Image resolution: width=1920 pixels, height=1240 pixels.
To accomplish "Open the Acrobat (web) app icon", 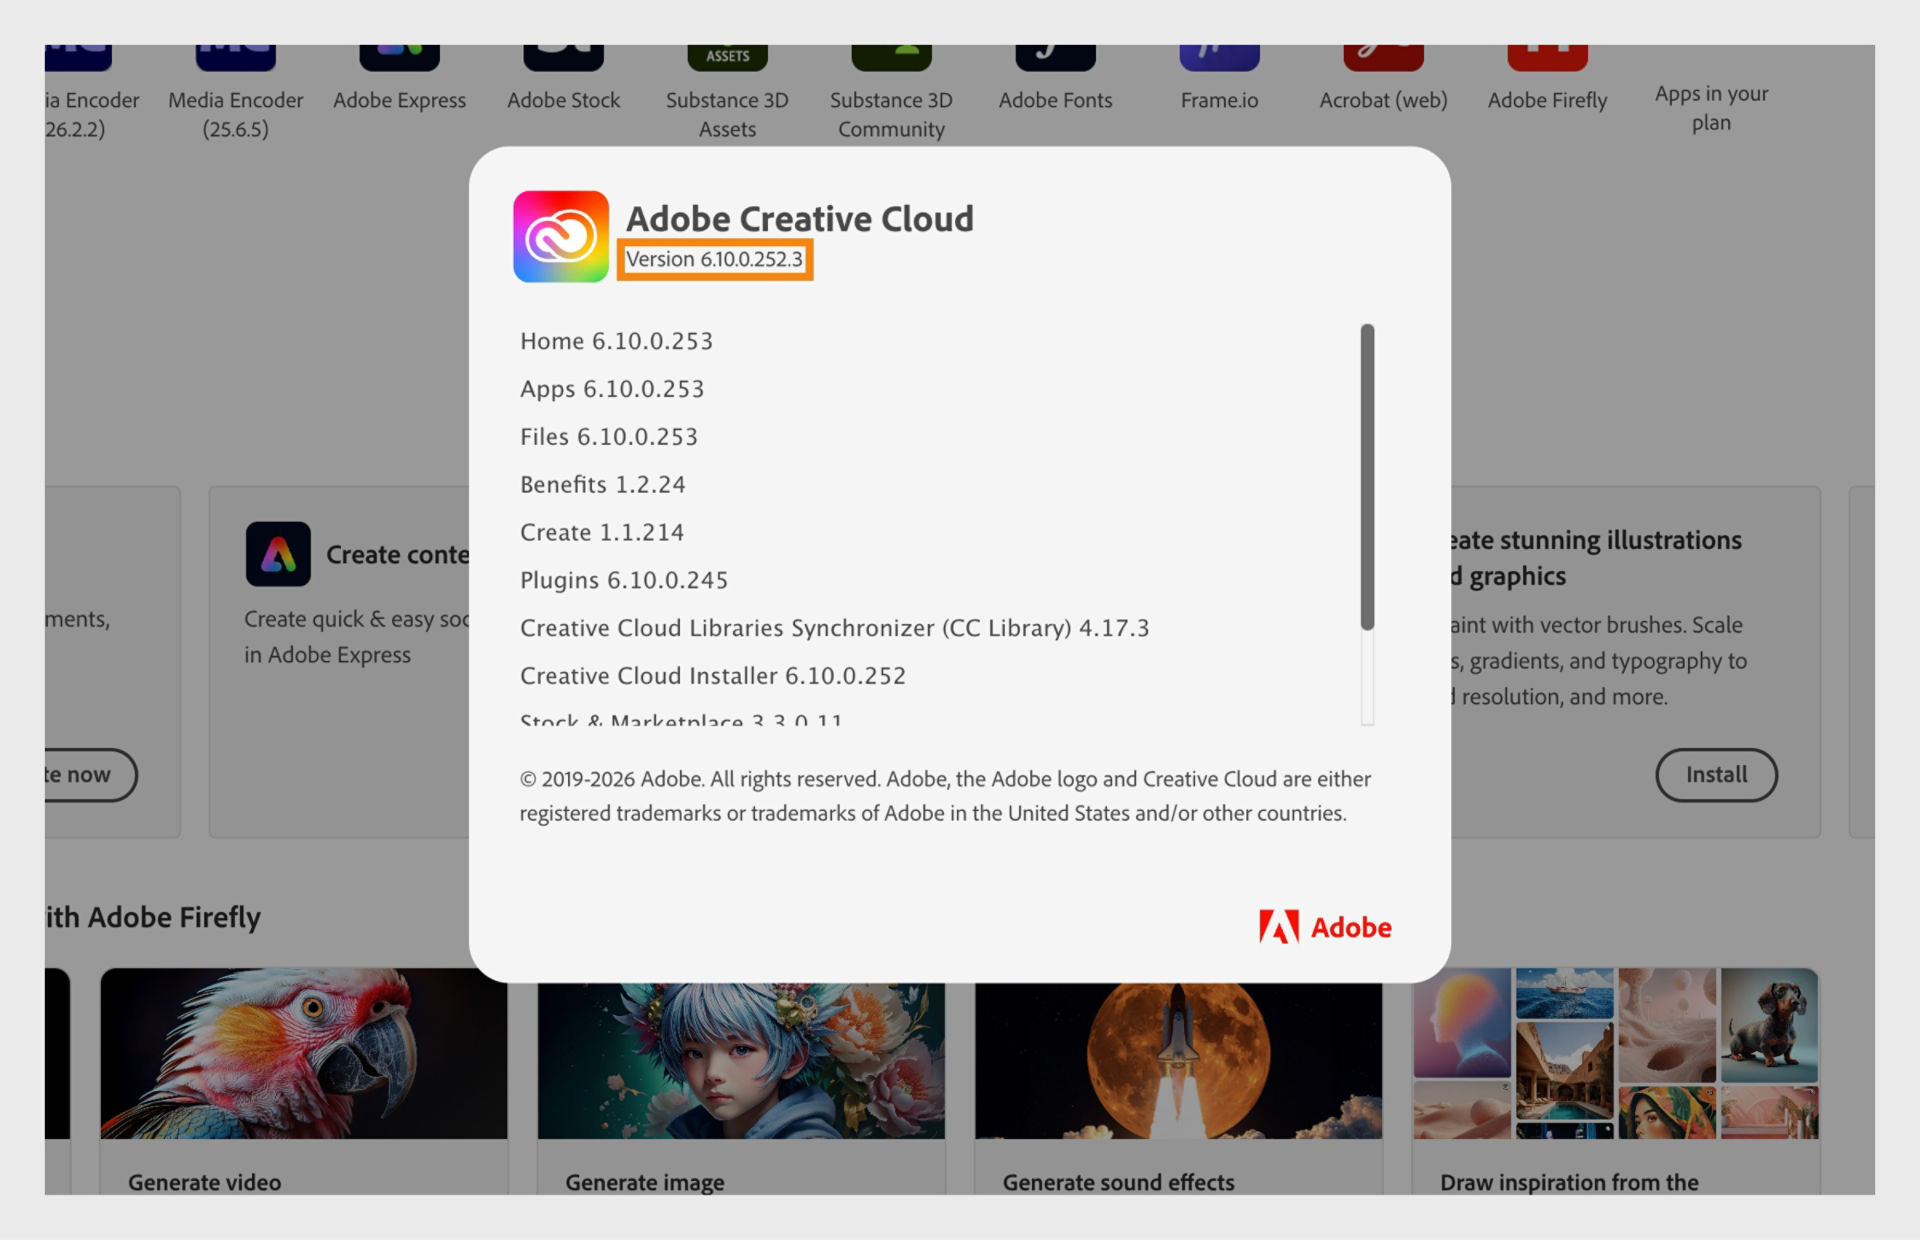I will (x=1384, y=57).
